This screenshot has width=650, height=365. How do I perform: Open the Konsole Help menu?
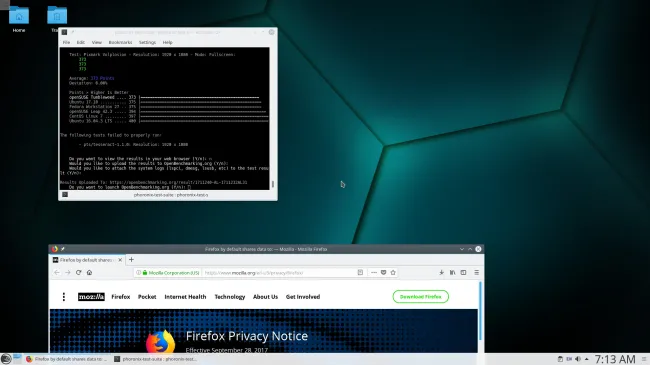pos(167,42)
